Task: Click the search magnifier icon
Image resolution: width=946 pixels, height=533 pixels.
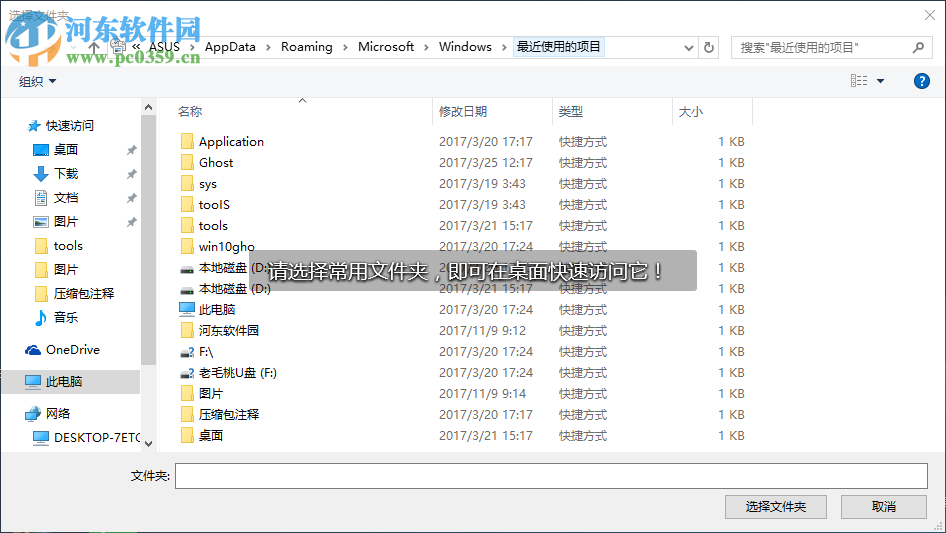Action: [x=918, y=47]
